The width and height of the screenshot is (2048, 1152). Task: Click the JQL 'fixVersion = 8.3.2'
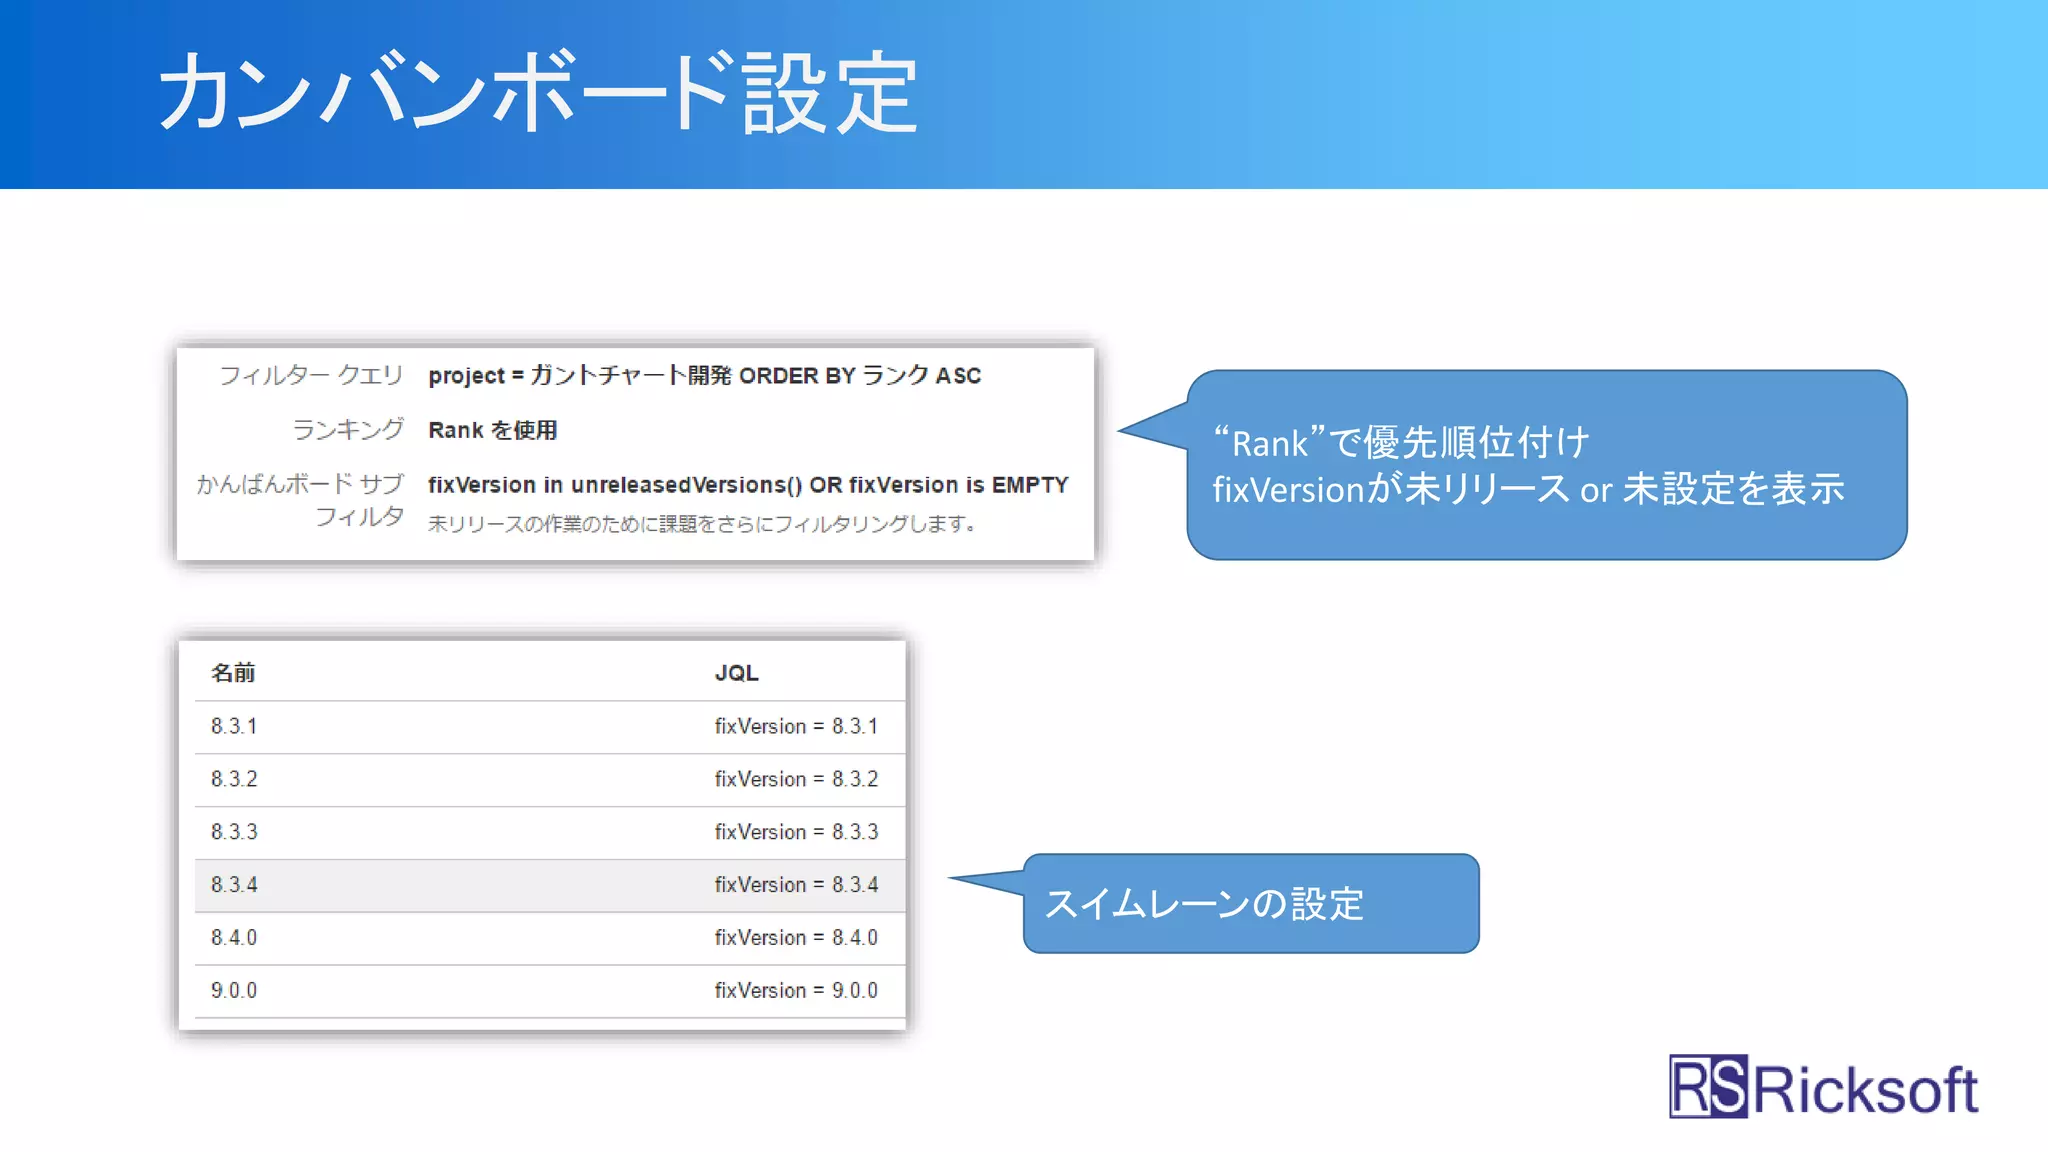(x=796, y=779)
